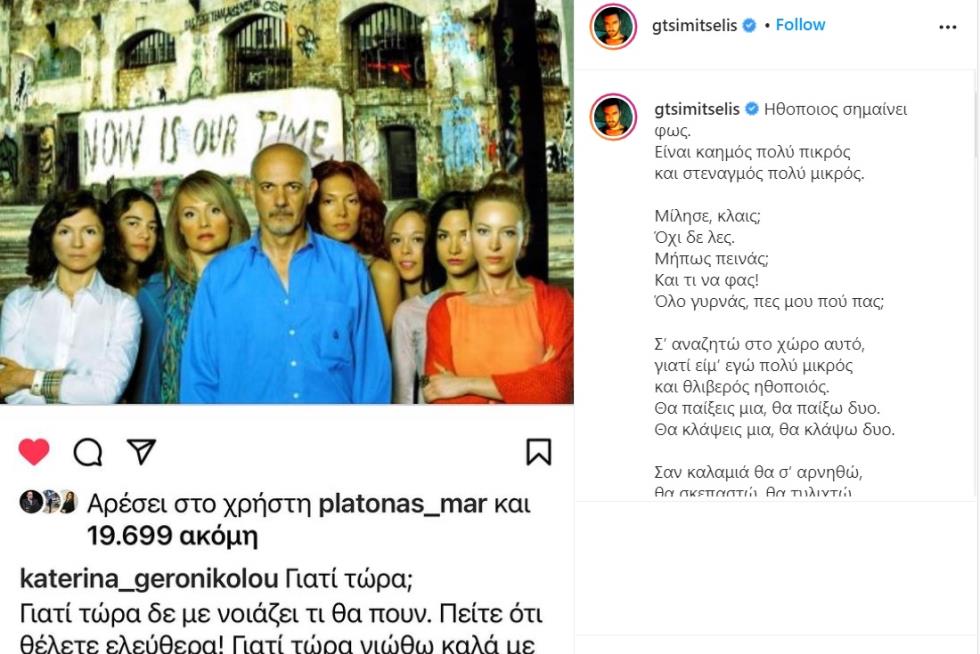The image size is (980, 654).
Task: Open gtsimitselis avatar beside caption
Action: point(613,117)
